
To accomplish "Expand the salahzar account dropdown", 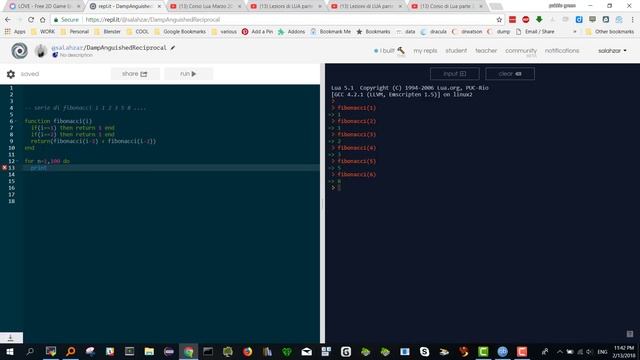I will 612,51.
